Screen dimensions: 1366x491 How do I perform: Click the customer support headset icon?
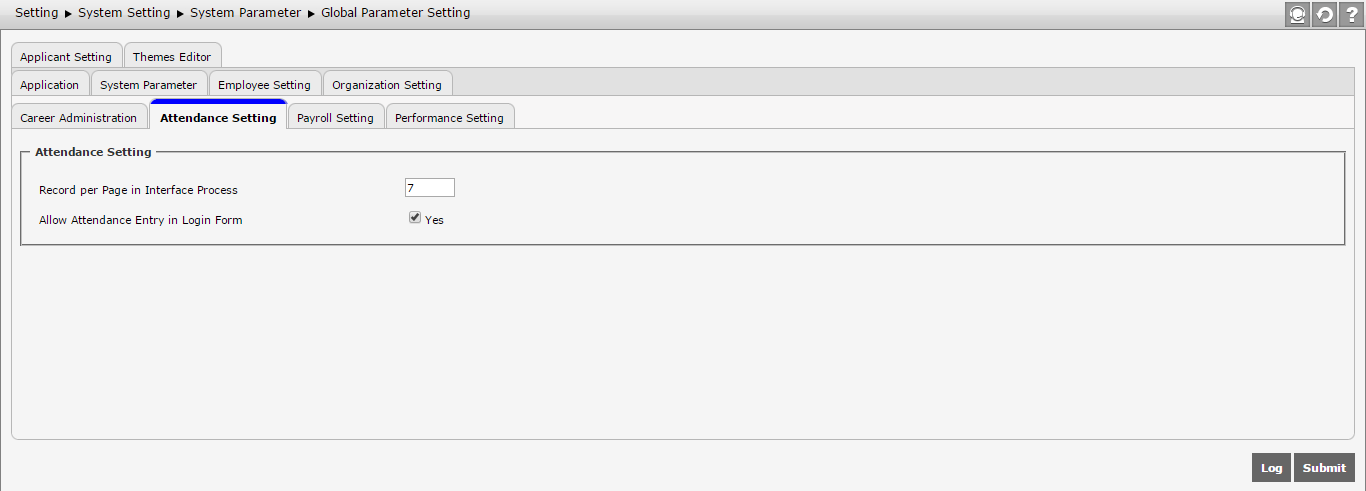click(1297, 15)
